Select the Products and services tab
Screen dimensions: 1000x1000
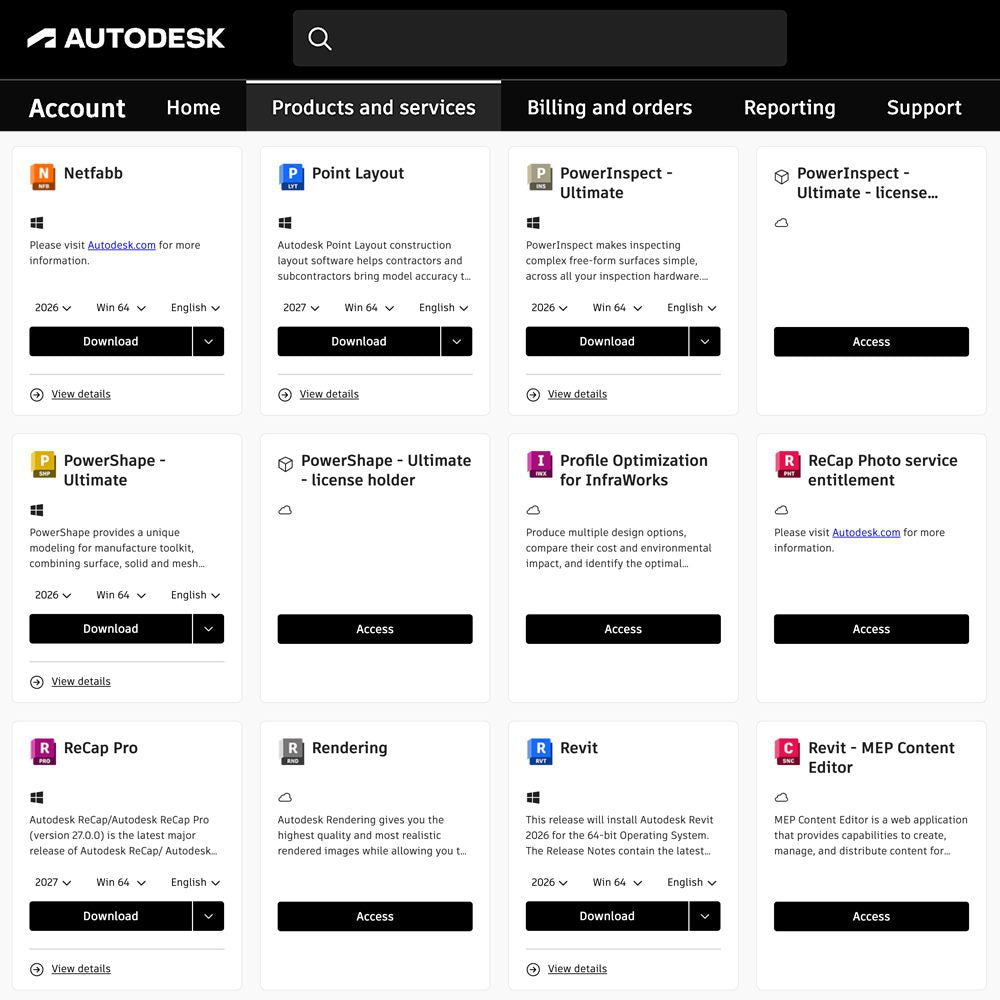[x=374, y=107]
